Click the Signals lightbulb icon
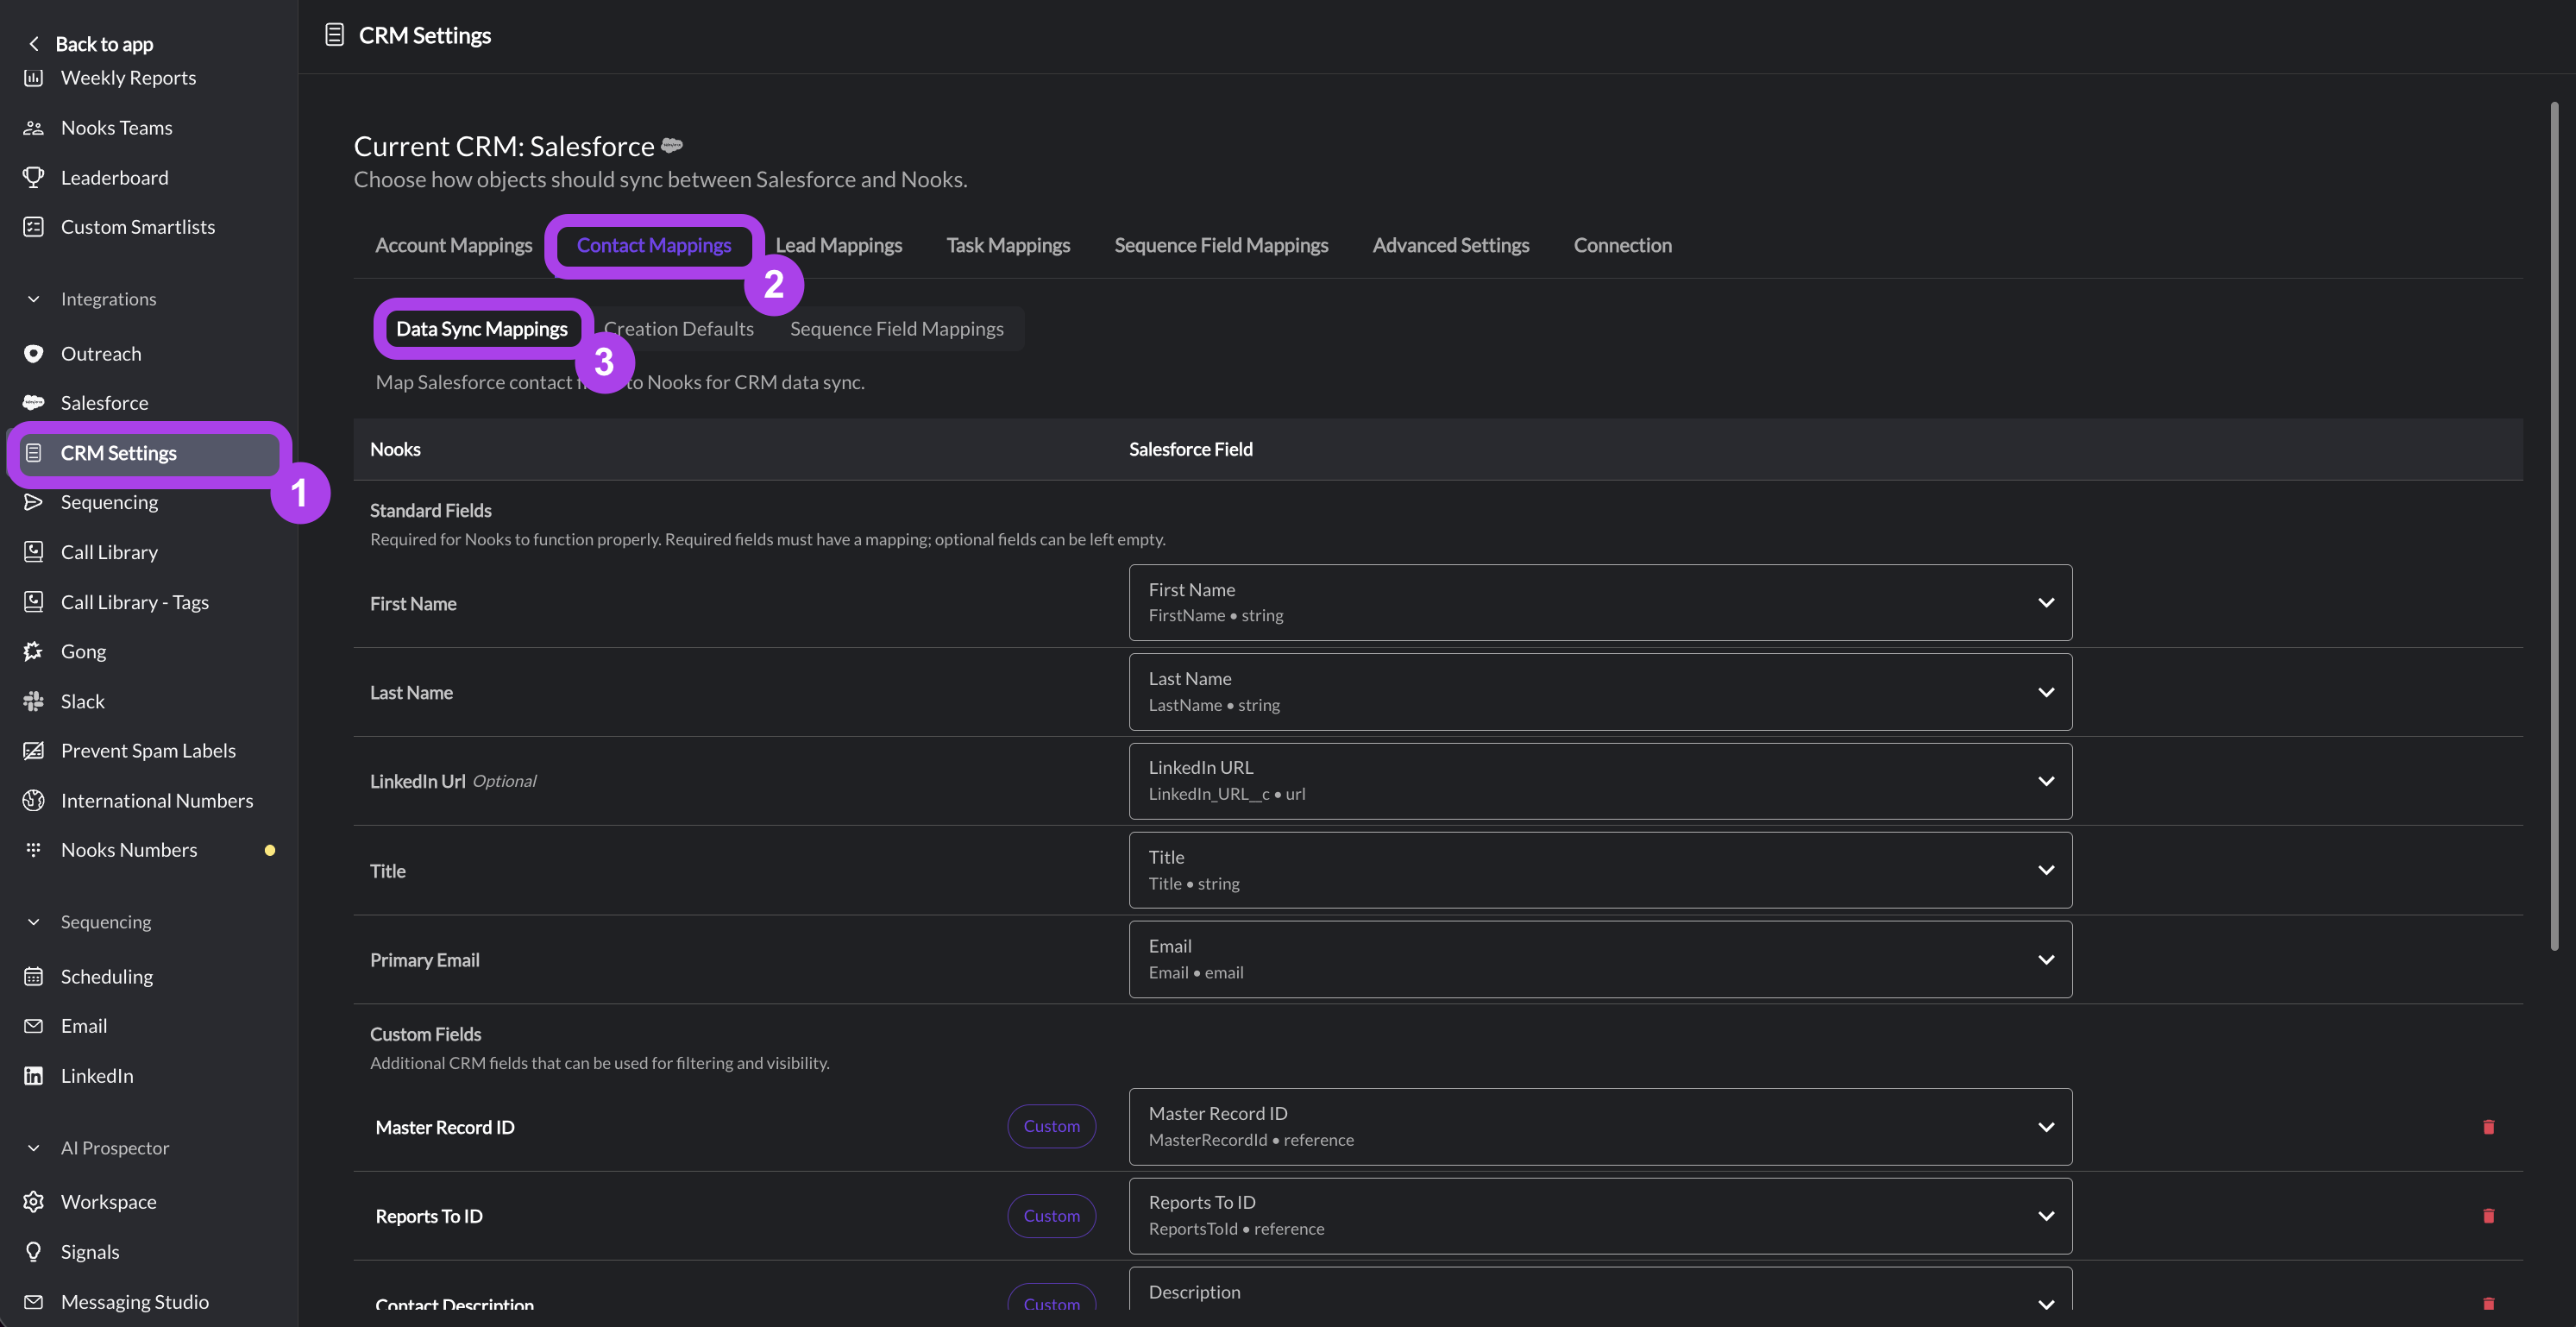Viewport: 2576px width, 1327px height. point(33,1252)
